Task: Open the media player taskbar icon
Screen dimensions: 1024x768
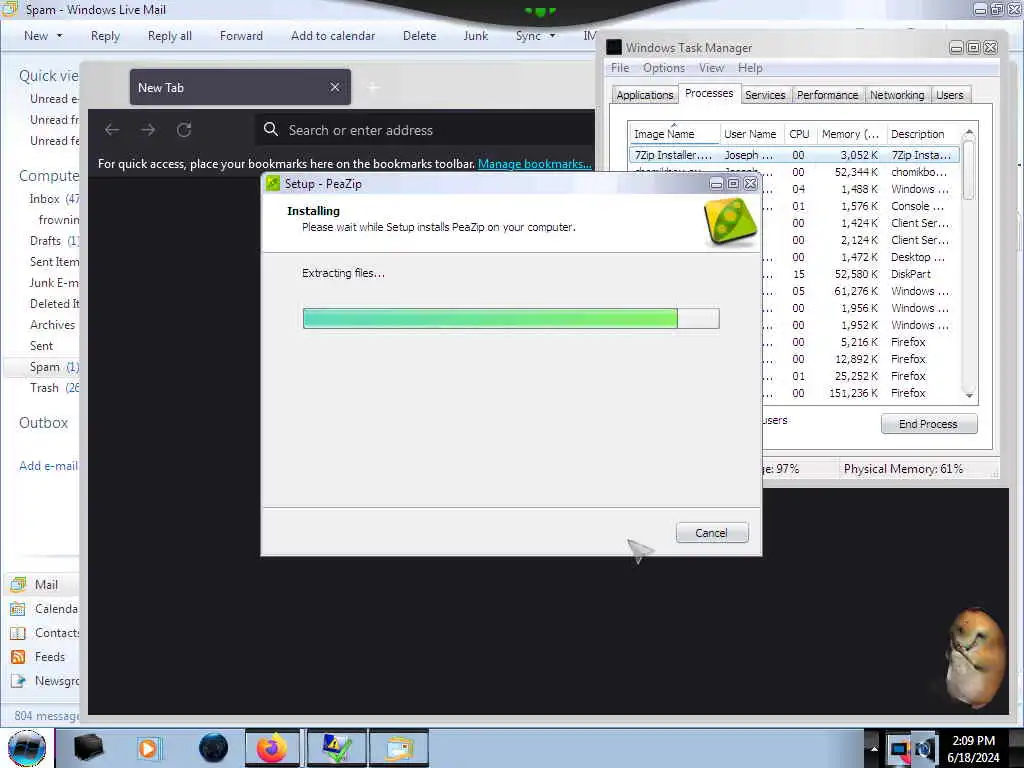Action: (149, 748)
